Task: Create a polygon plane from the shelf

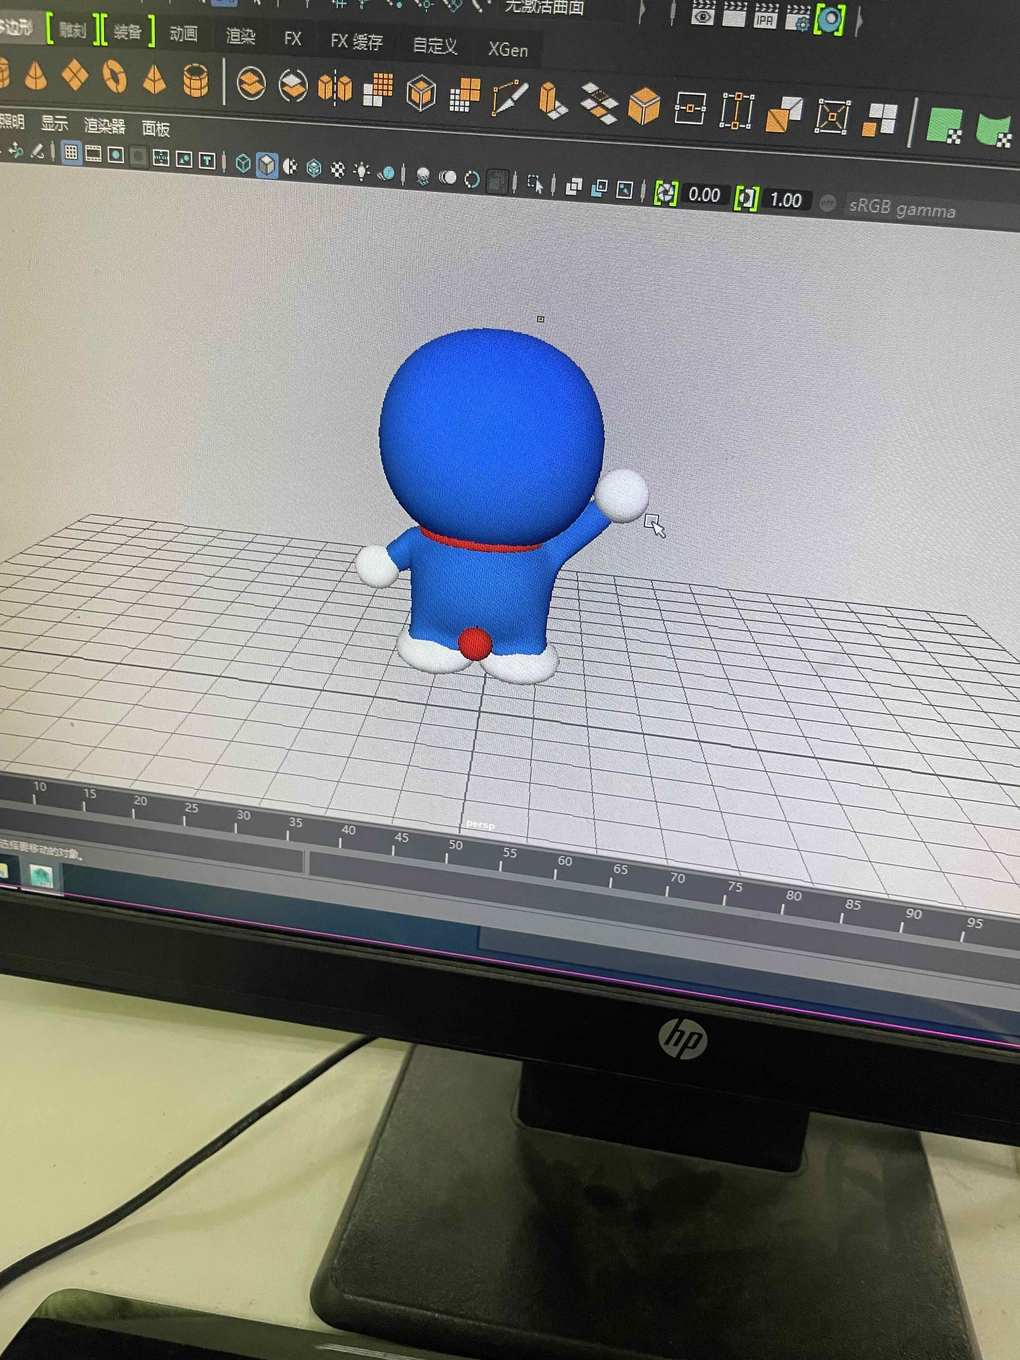Action: click(x=75, y=74)
